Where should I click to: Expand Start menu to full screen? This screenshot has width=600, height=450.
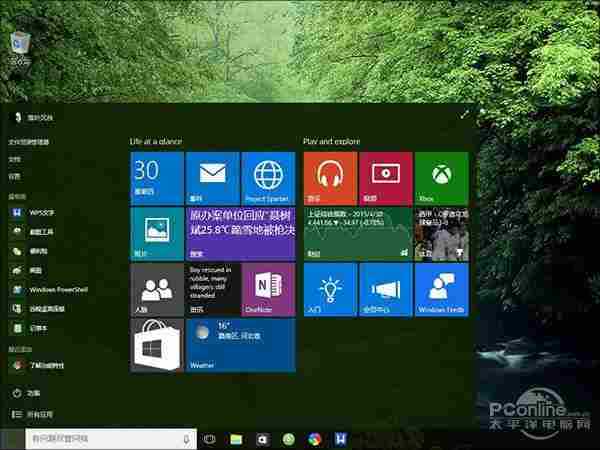[x=464, y=116]
